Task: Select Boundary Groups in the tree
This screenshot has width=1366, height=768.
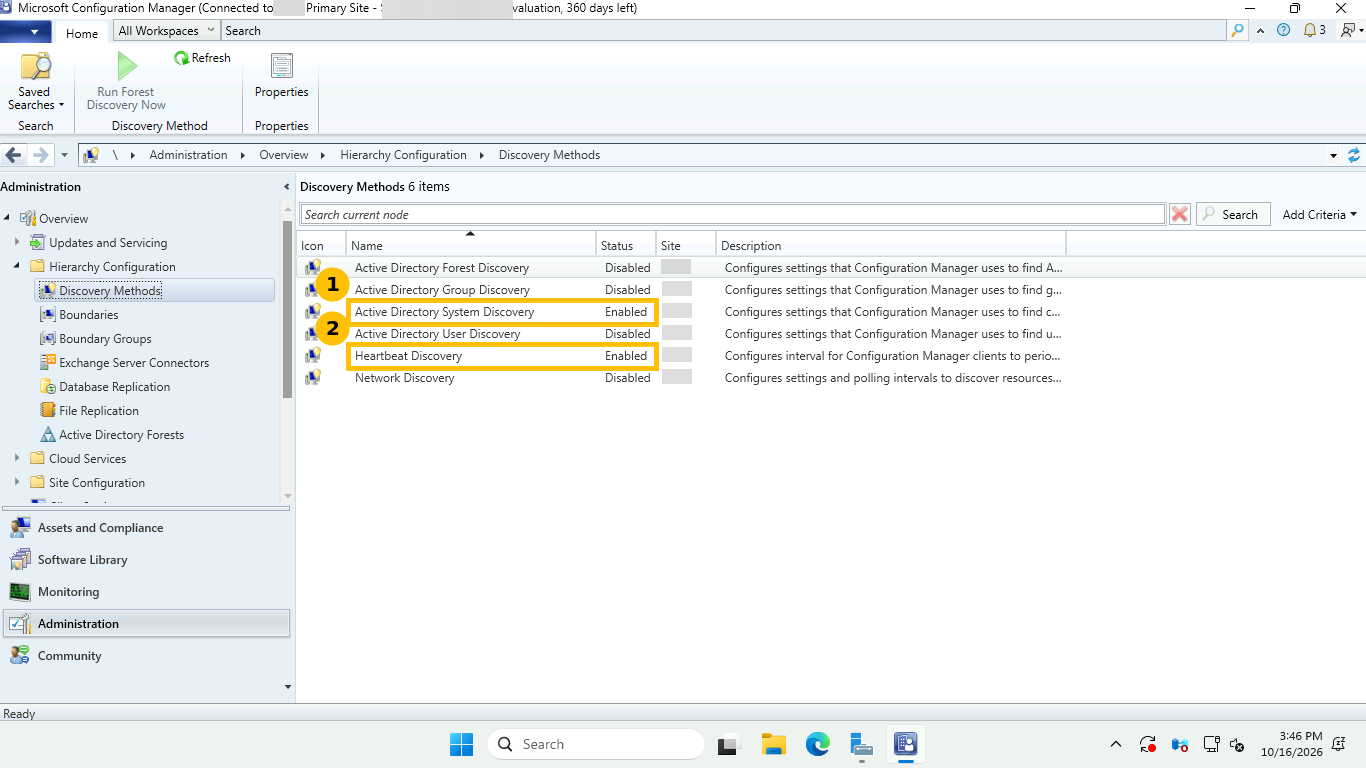Action: click(105, 339)
